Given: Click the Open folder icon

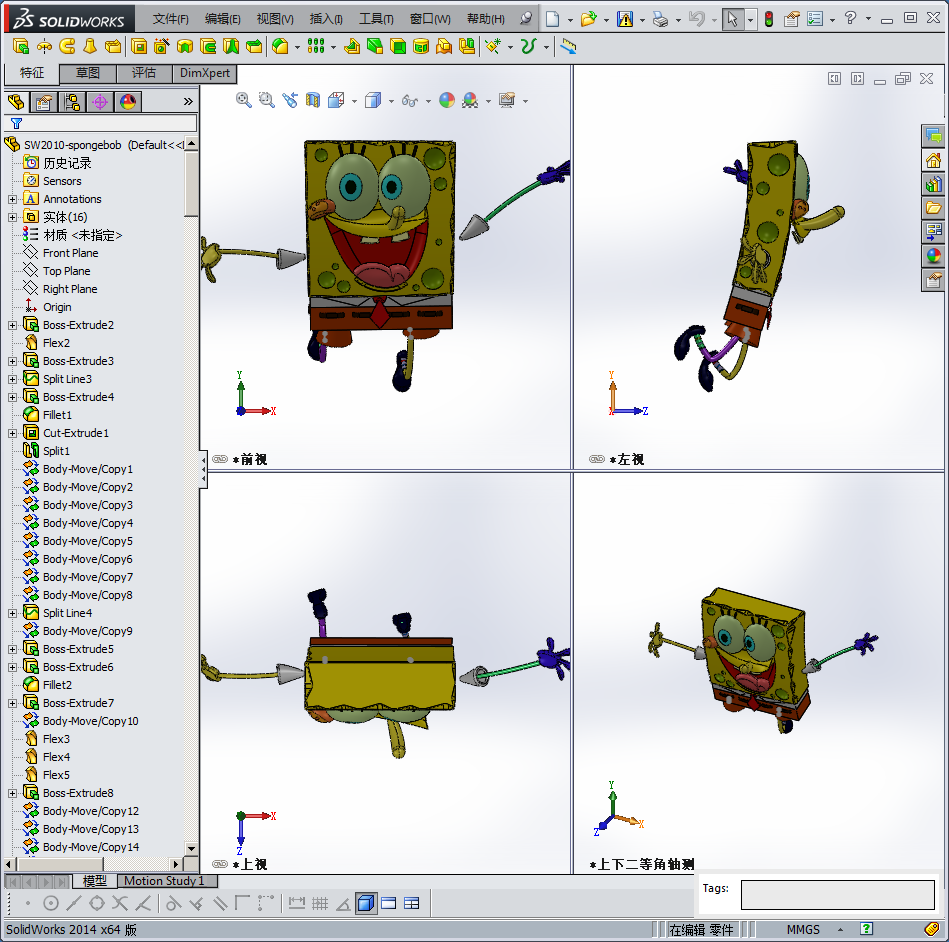Looking at the screenshot, I should 588,19.
